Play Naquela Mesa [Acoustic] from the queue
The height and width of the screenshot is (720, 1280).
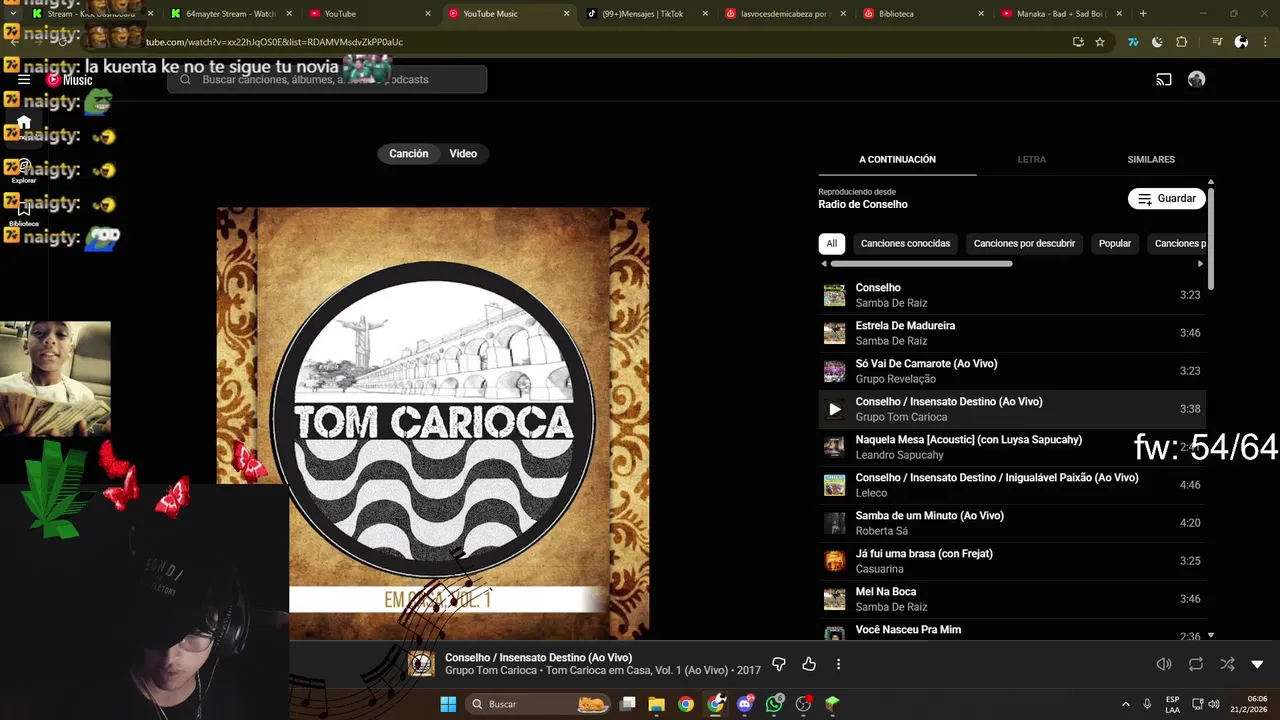pos(1012,447)
